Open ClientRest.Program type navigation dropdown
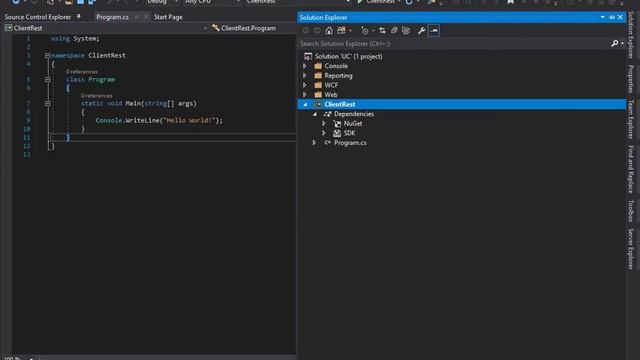The height and width of the screenshot is (360, 640). (x=249, y=28)
